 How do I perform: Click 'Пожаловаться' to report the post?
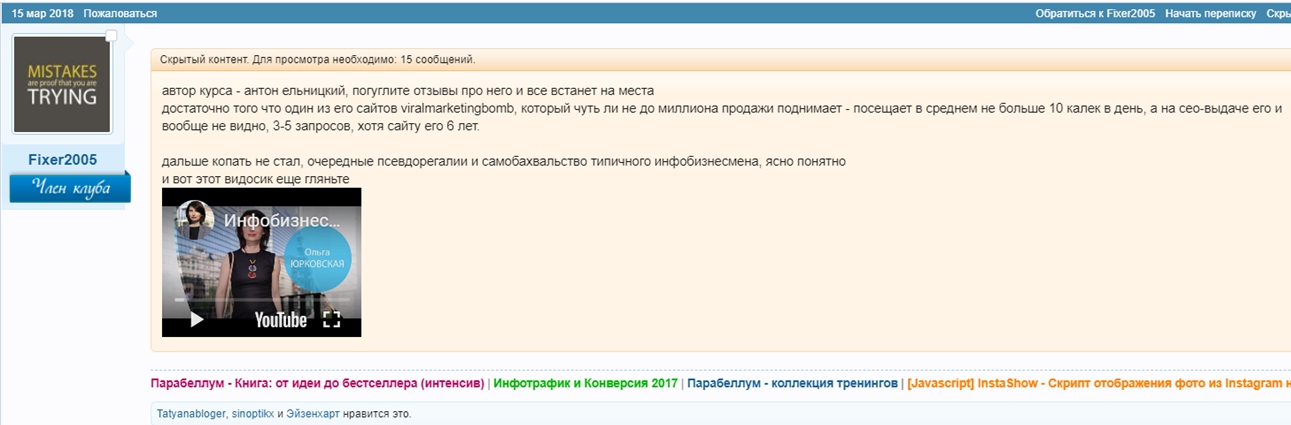click(120, 13)
